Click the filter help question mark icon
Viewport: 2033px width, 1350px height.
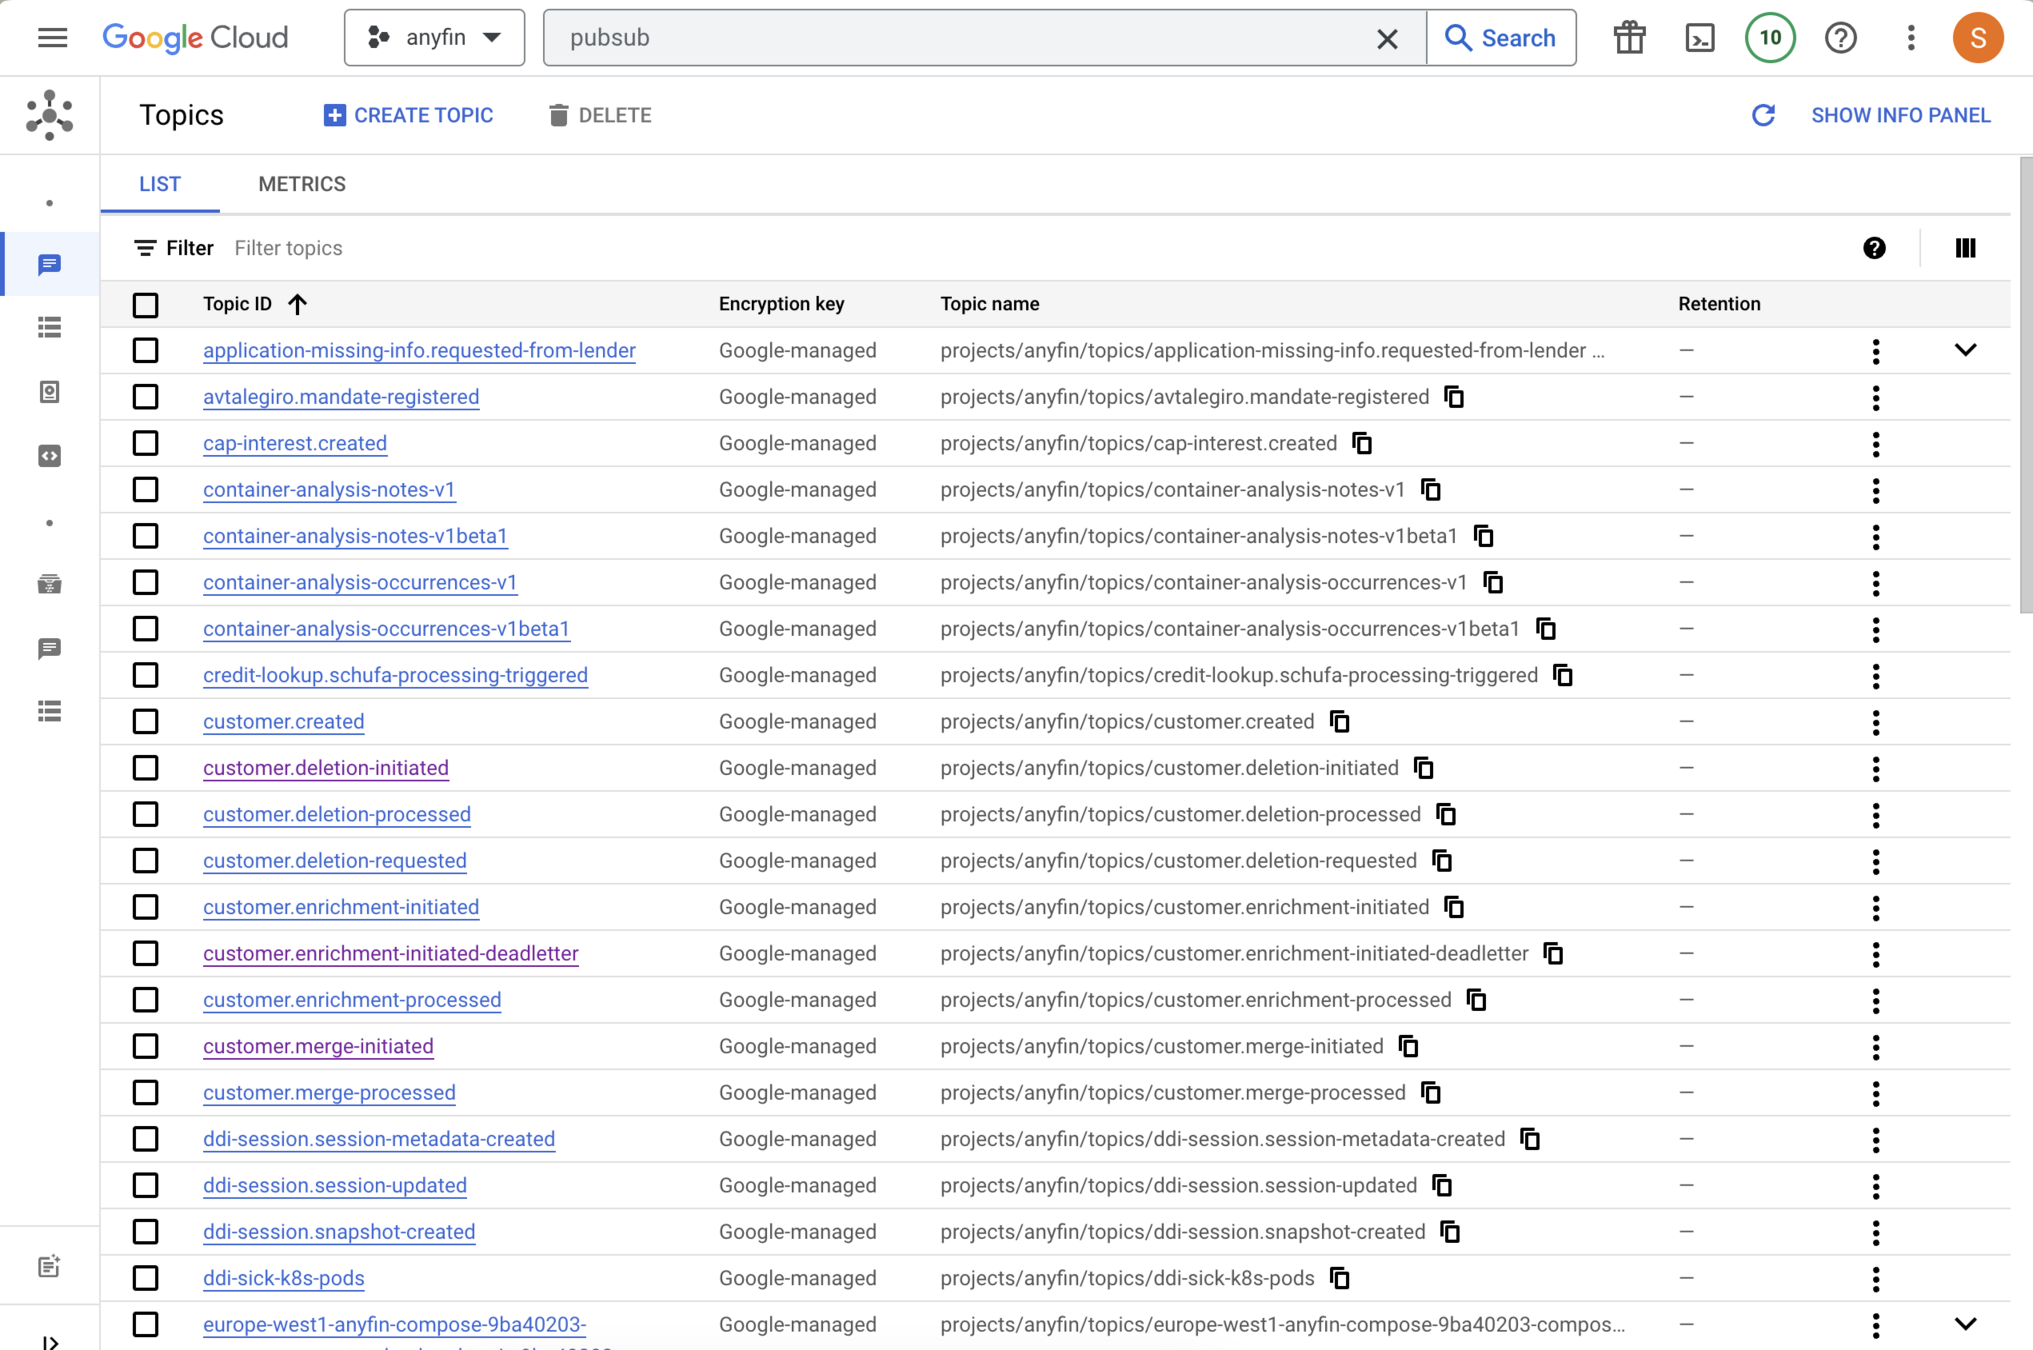pos(1874,248)
